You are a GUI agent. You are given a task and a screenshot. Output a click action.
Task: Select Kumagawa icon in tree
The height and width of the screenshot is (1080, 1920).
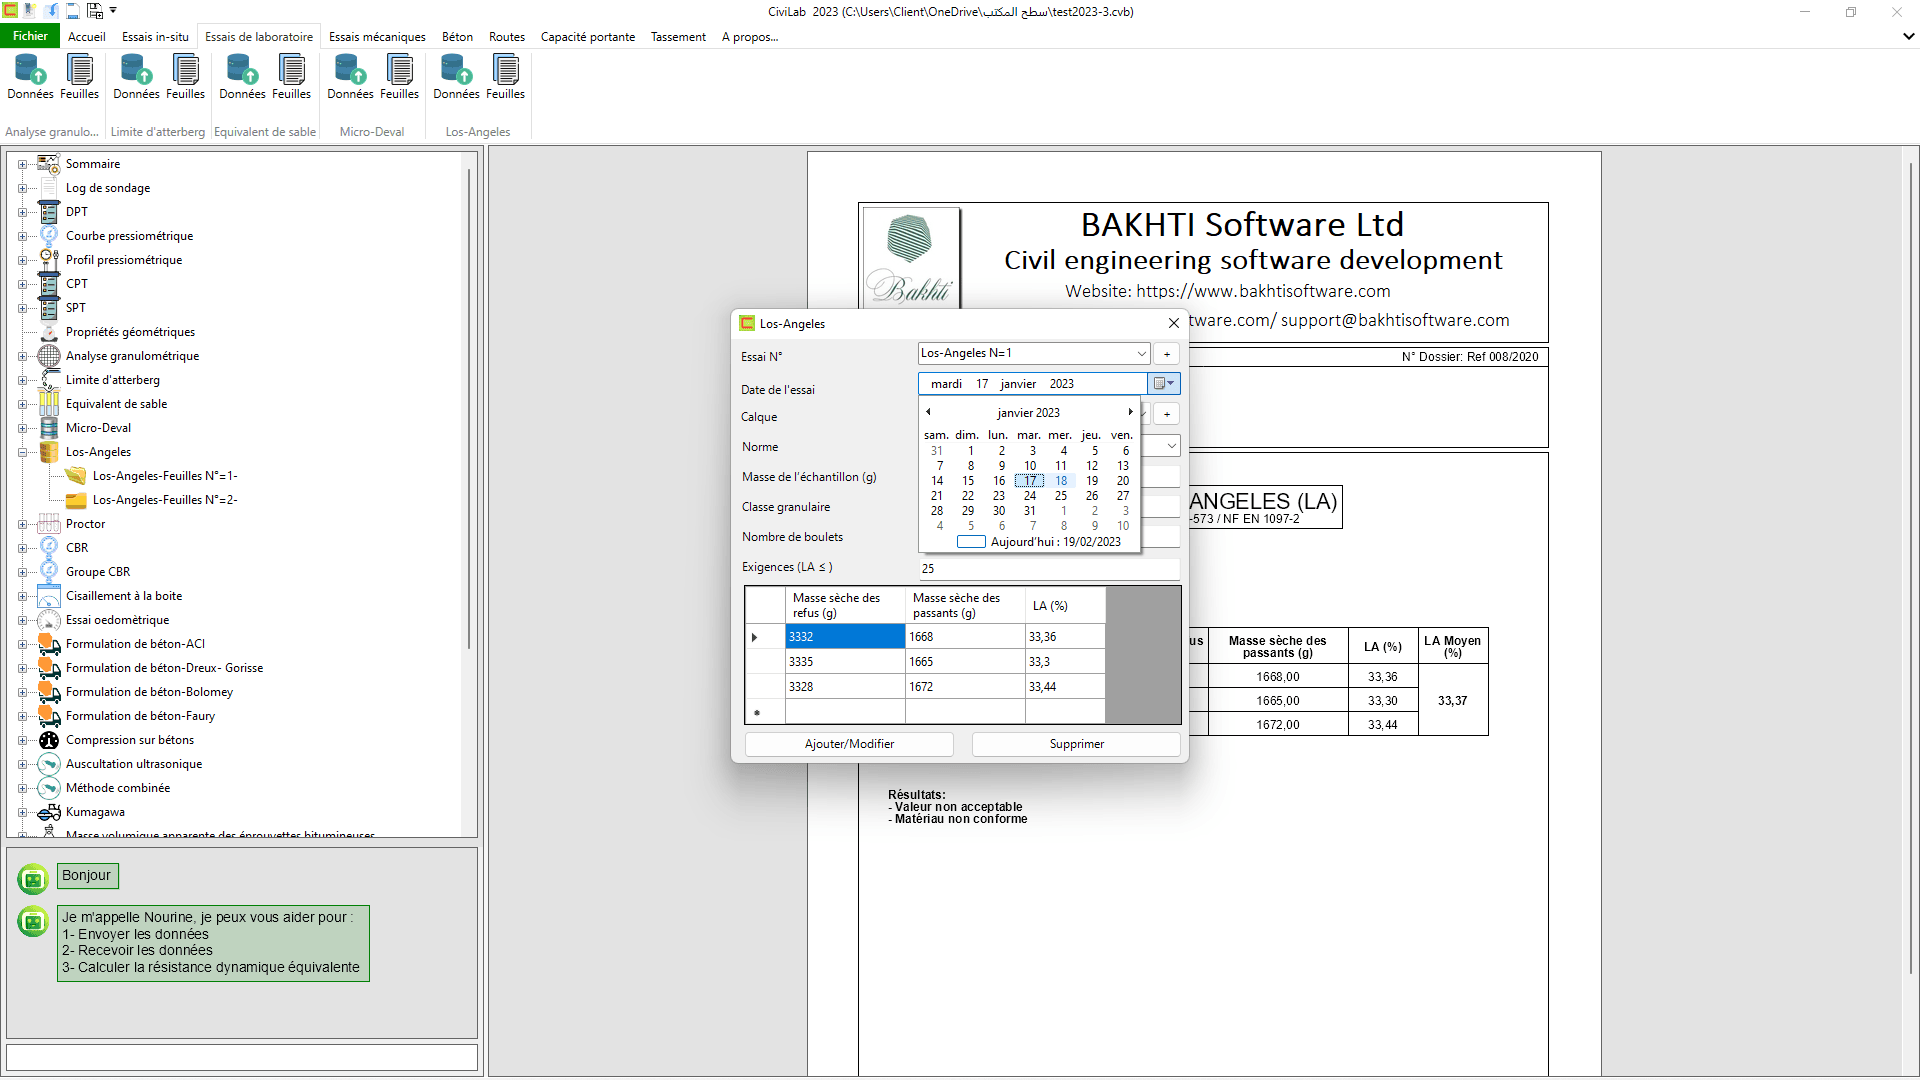(49, 811)
